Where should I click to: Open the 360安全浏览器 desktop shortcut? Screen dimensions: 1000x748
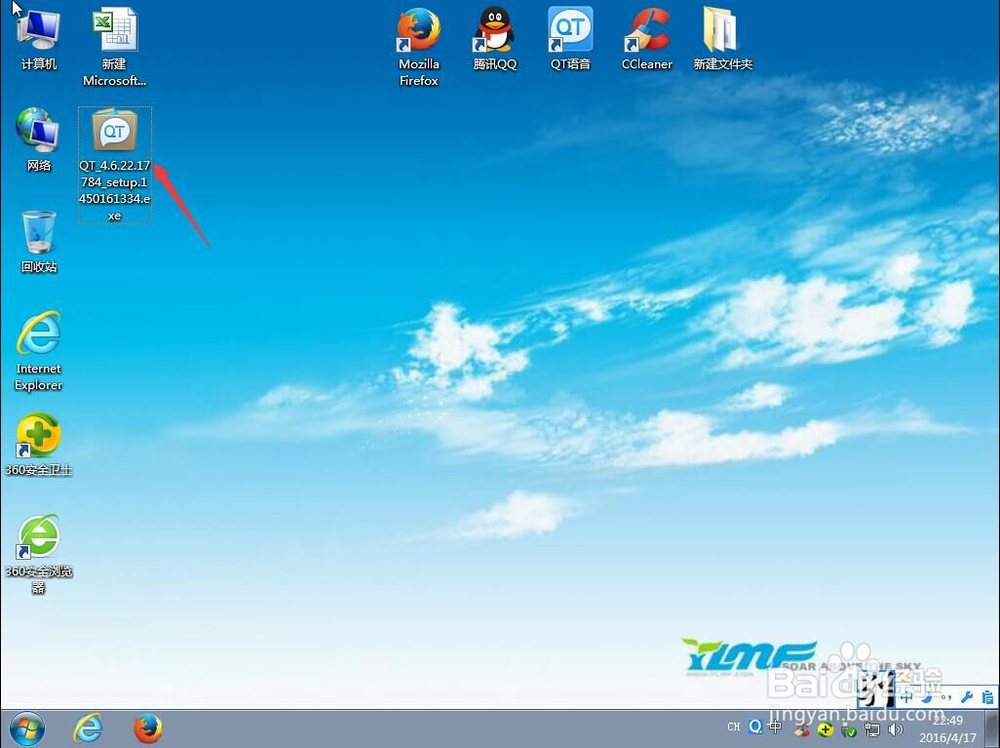(38, 554)
